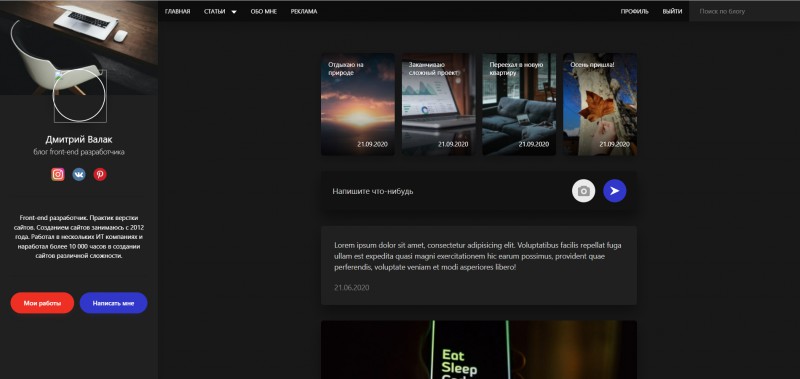The height and width of the screenshot is (379, 800).
Task: Open ОБО МНЕ page
Action: coord(264,12)
